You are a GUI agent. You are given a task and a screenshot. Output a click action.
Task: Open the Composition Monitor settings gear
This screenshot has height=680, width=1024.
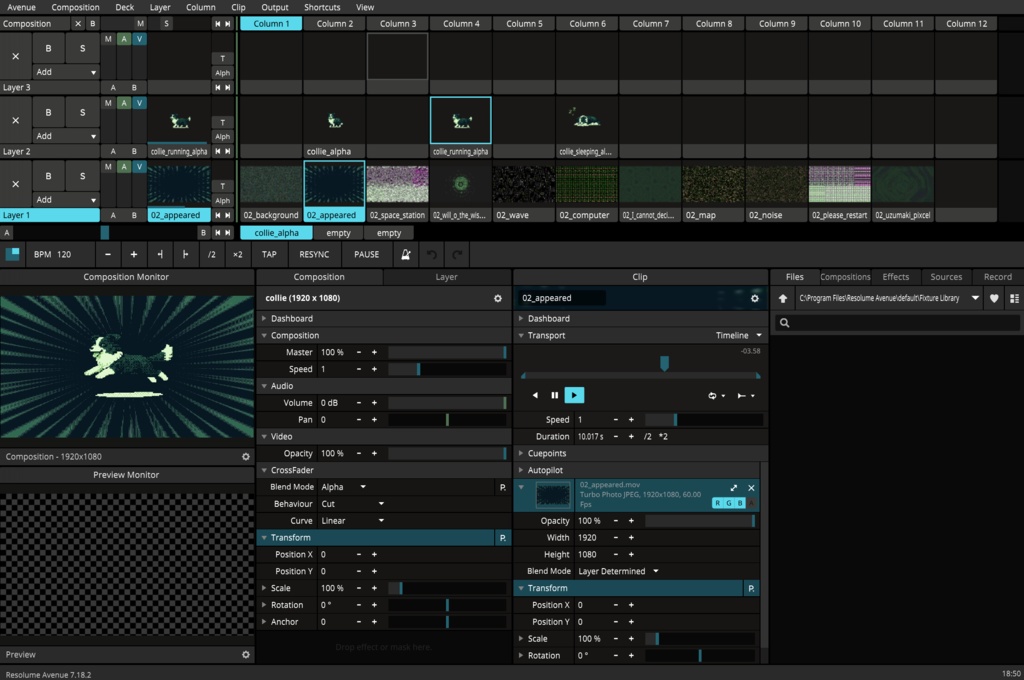[x=246, y=457]
